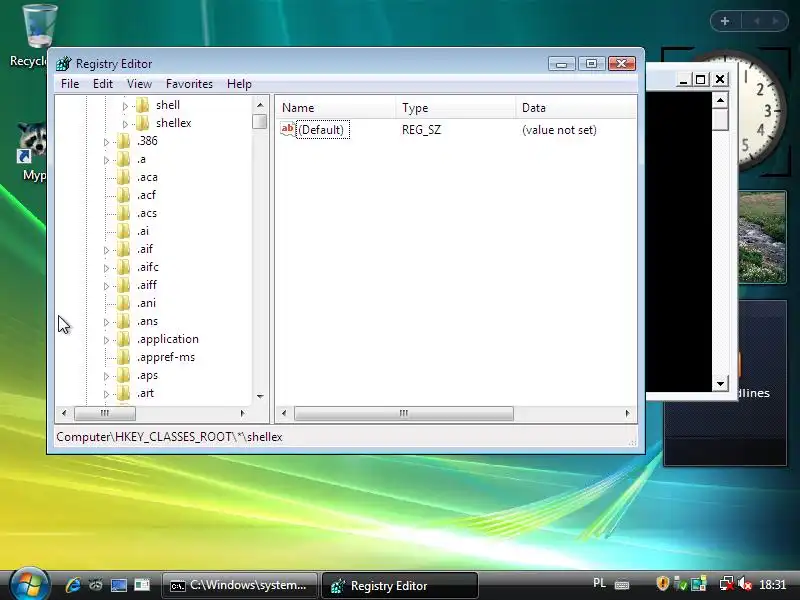Click the .386 folder icon
This screenshot has height=600, width=800.
pyautogui.click(x=123, y=141)
